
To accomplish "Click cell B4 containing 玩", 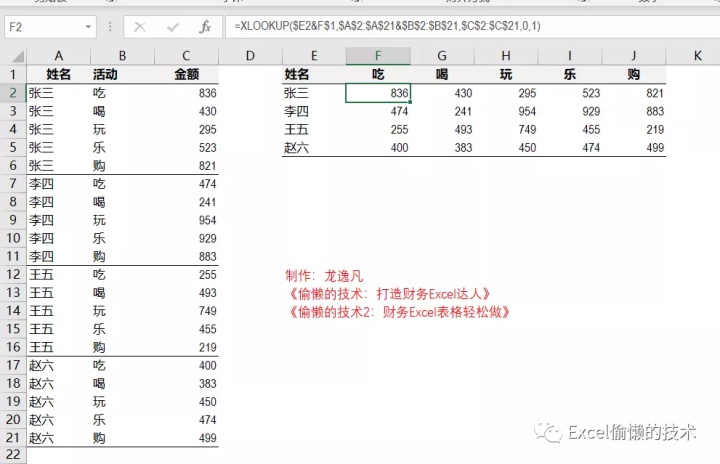I will click(x=123, y=130).
